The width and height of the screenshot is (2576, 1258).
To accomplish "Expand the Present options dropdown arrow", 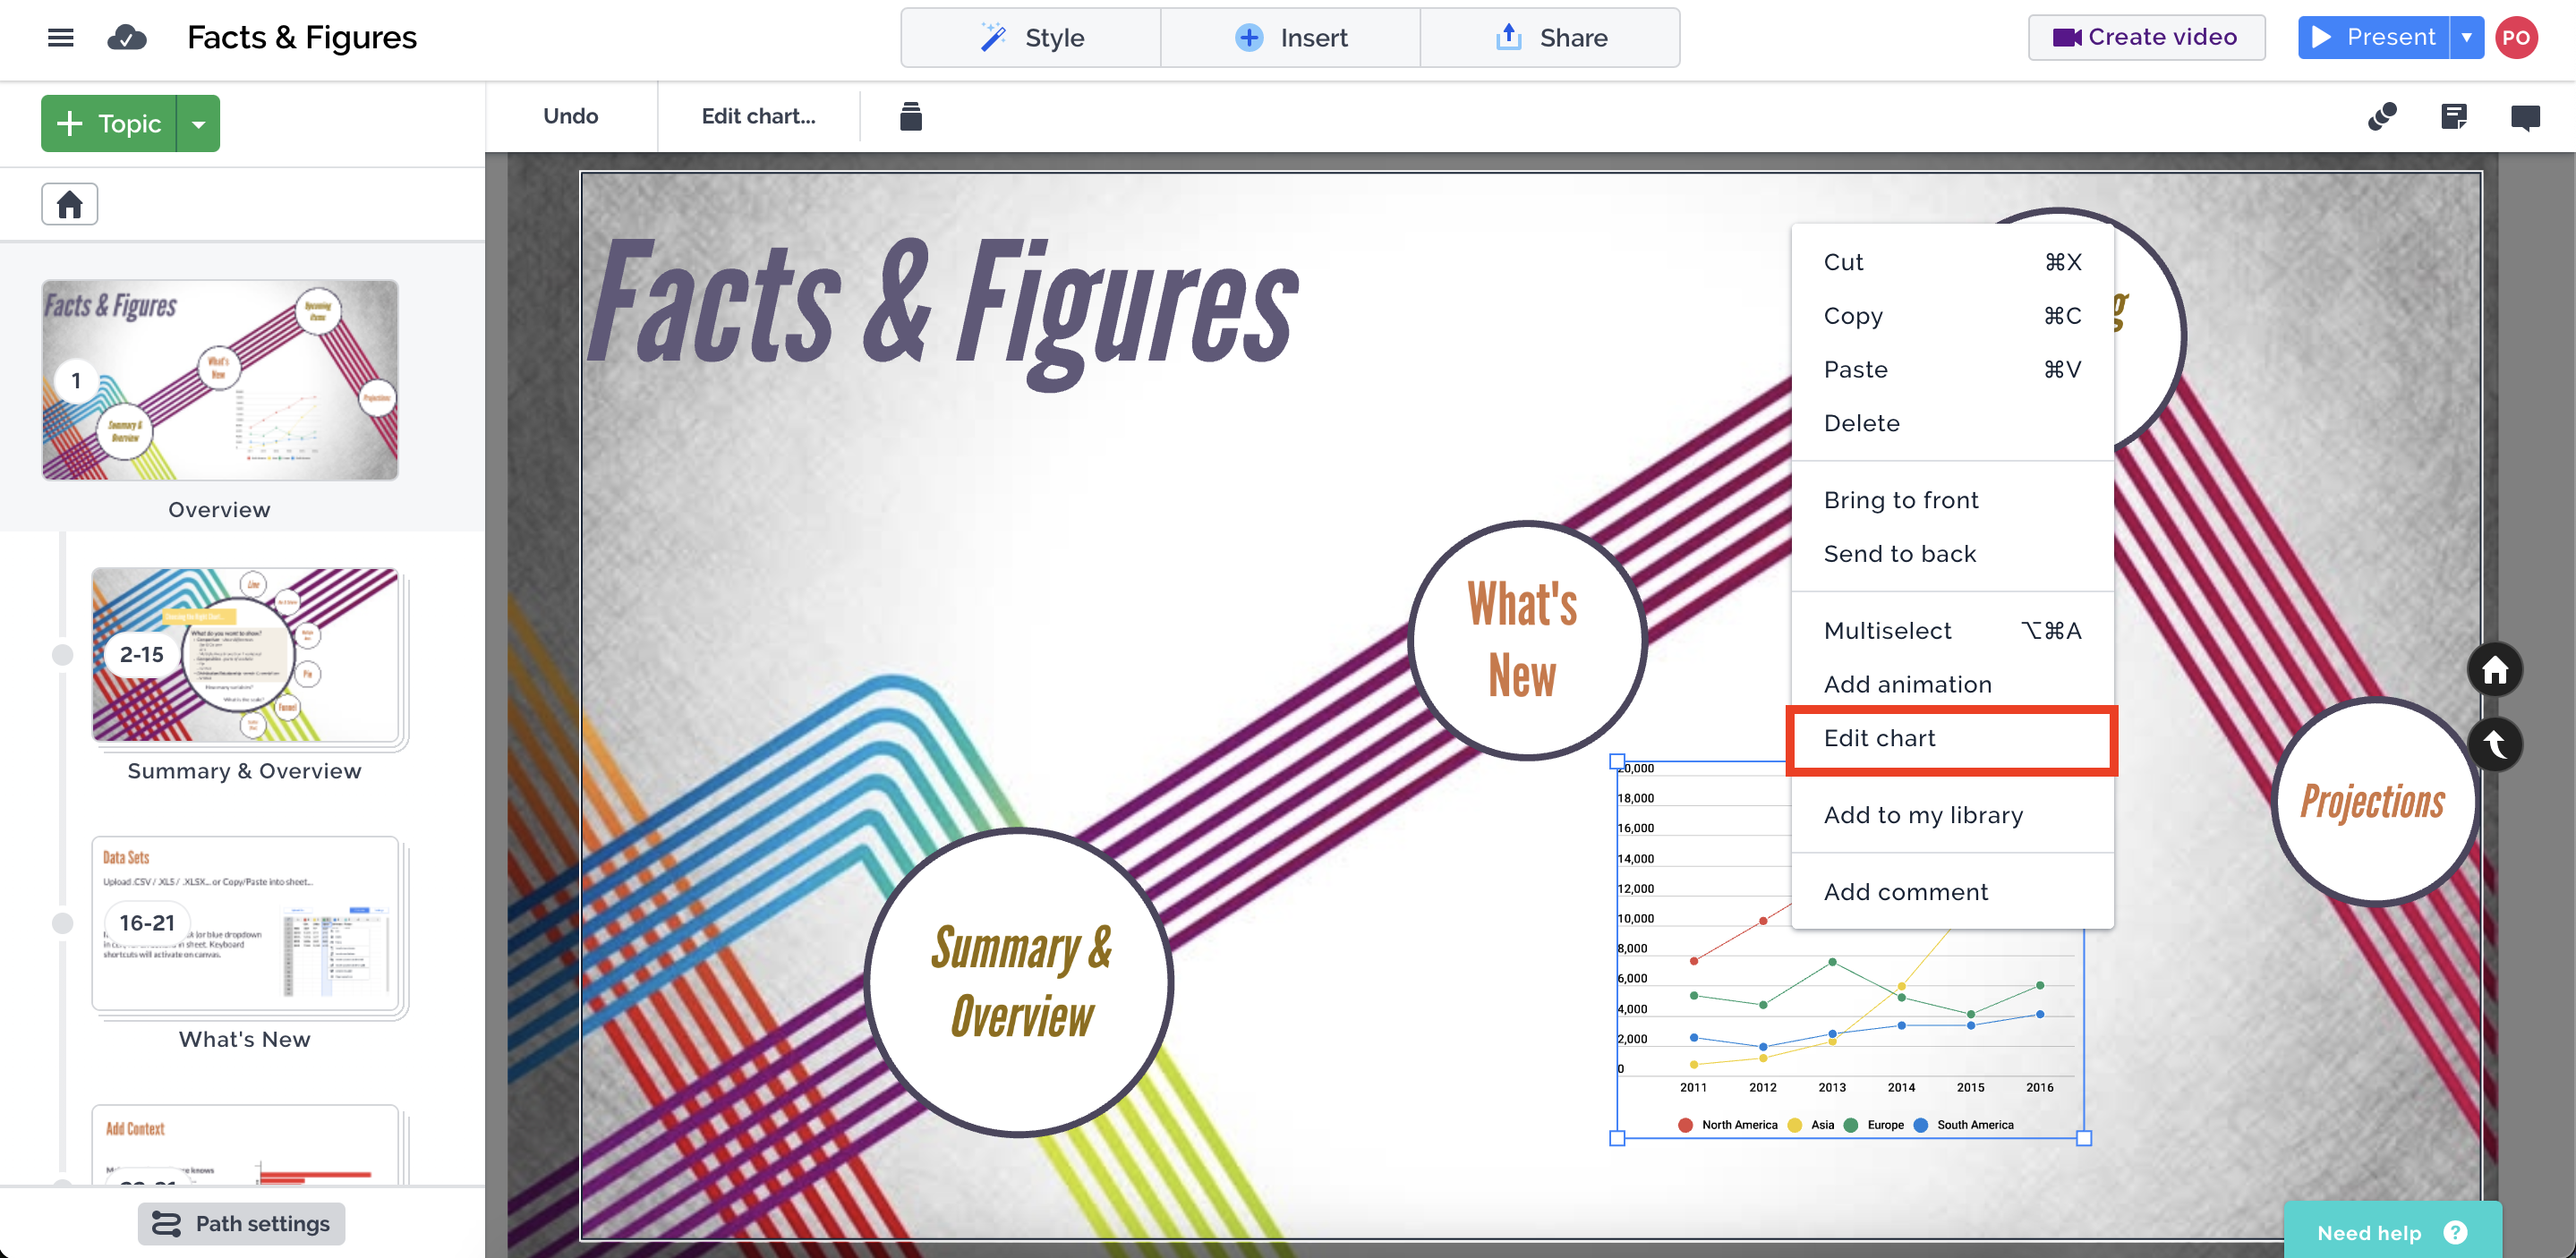I will 2466,38.
